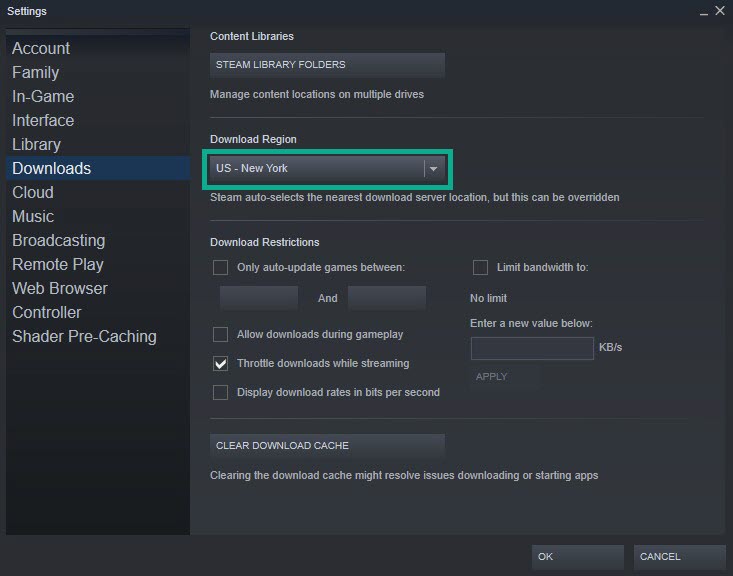
Task: Click the Steam auto-selects server description
Action: click(415, 197)
